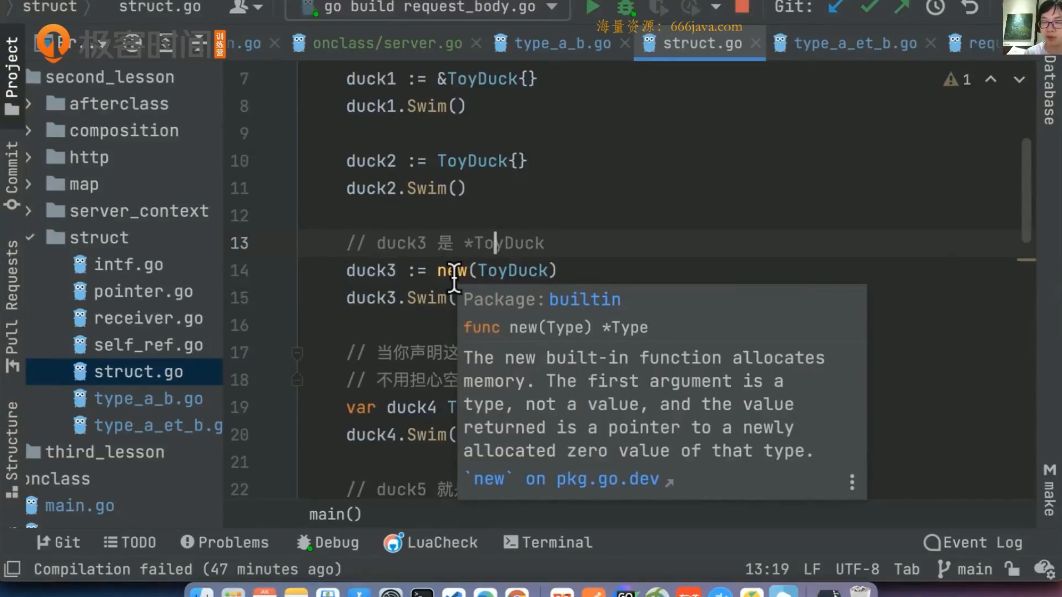Go to next highlighted error arrow

pyautogui.click(x=1019, y=79)
